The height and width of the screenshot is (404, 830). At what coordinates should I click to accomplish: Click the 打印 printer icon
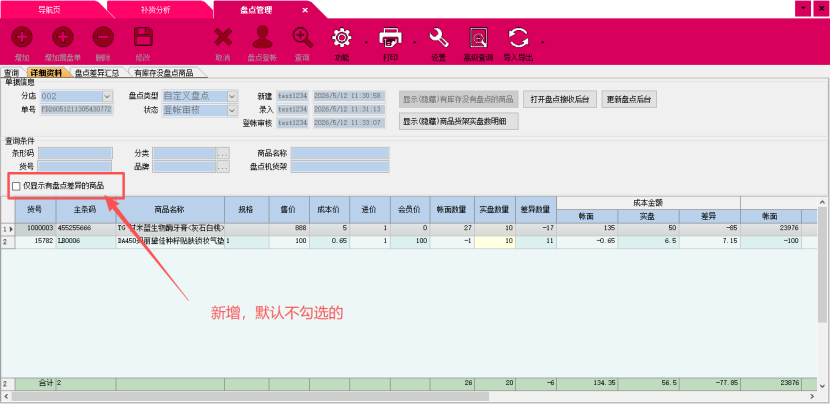(390, 38)
